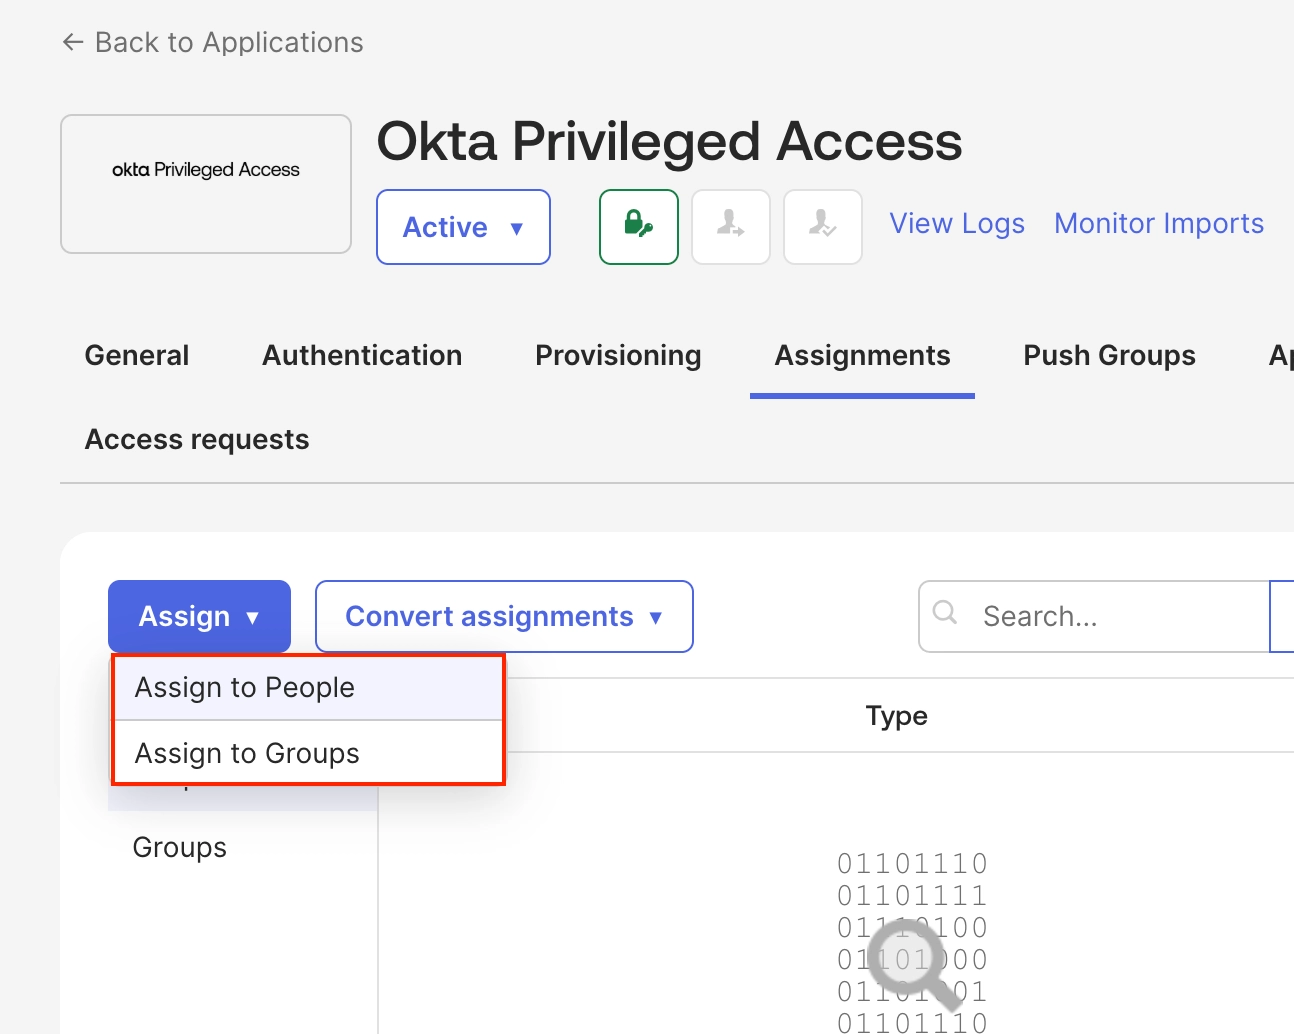Viewport: 1294px width, 1034px height.
Task: Click the back arrow beside Back to Applications
Action: coord(73,42)
